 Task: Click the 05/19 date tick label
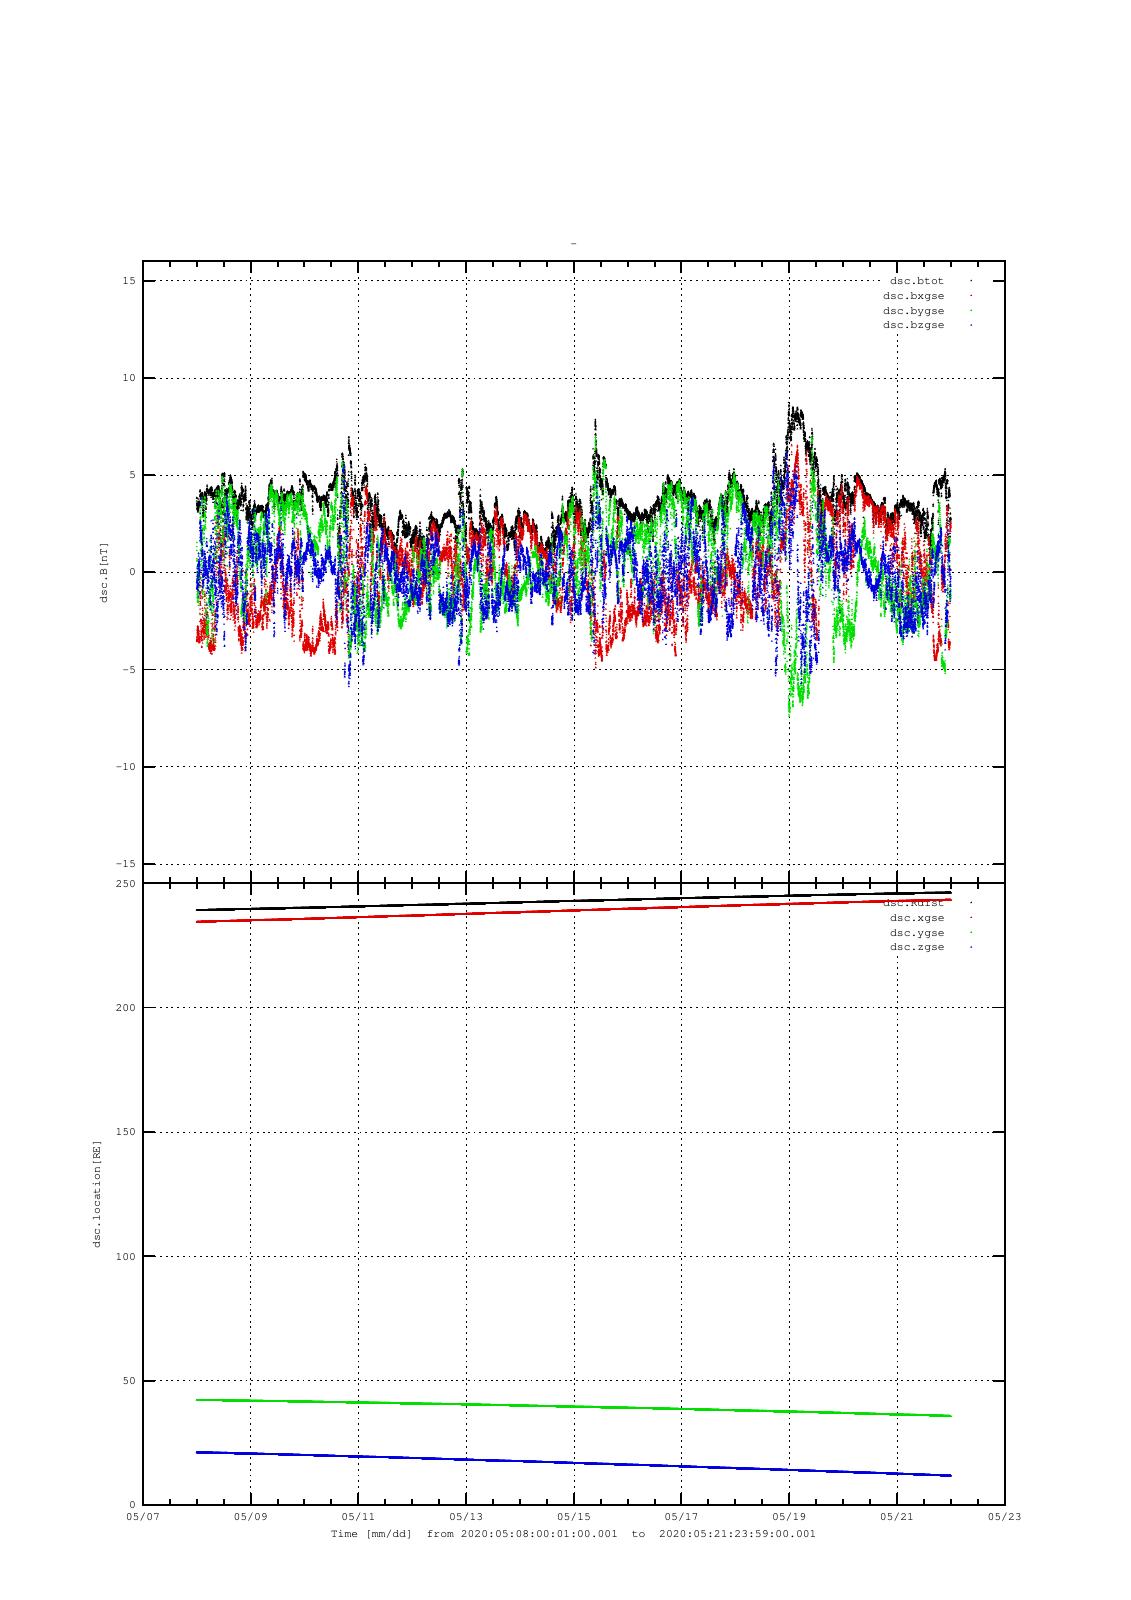(789, 1516)
